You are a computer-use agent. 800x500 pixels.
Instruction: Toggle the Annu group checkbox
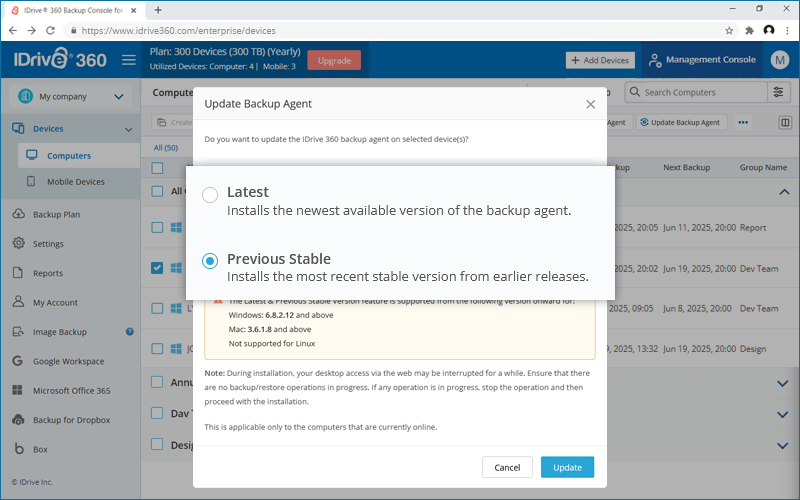157,382
